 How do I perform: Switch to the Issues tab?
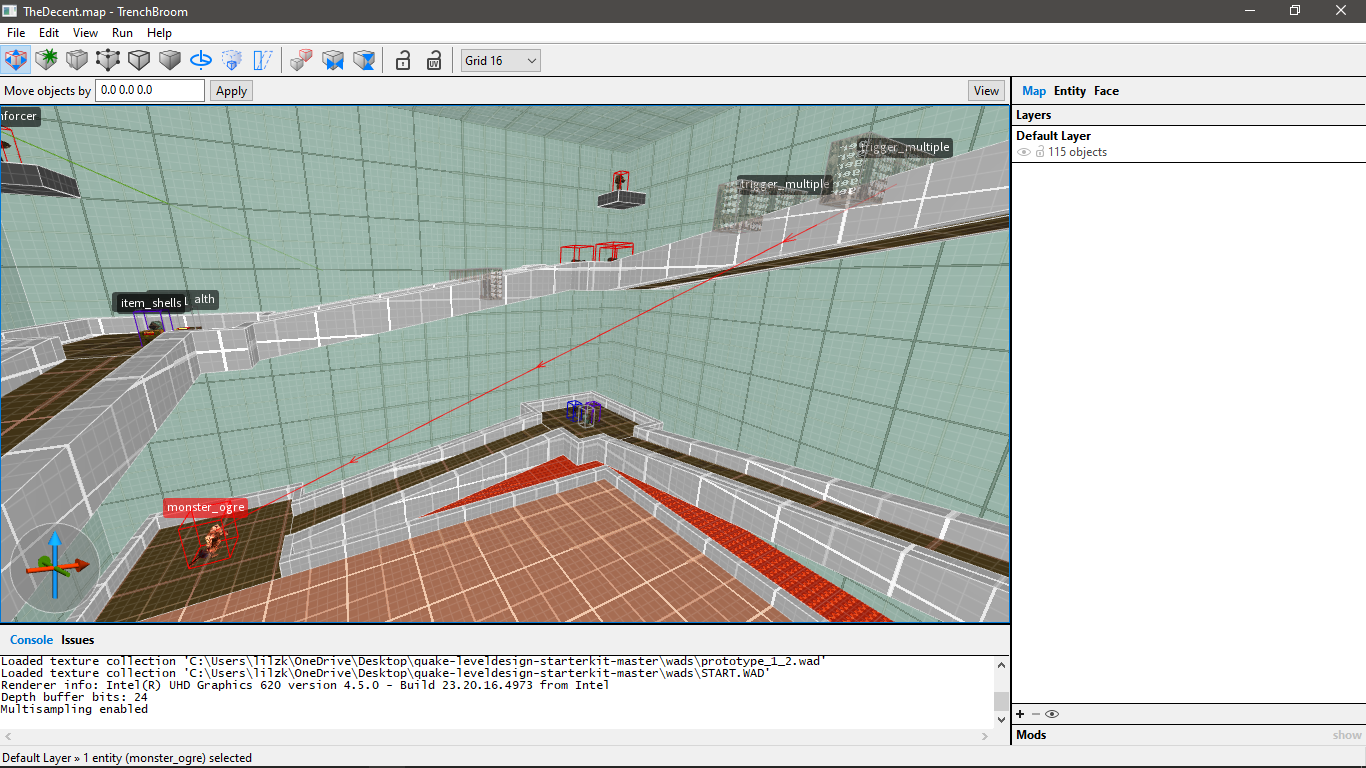tap(78, 640)
